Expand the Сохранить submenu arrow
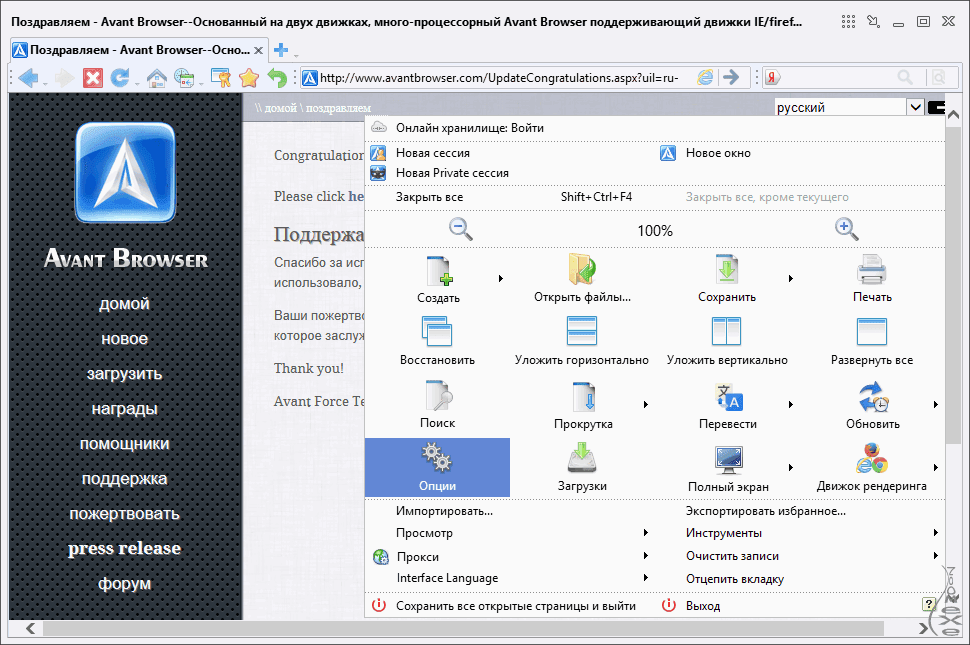 (791, 278)
